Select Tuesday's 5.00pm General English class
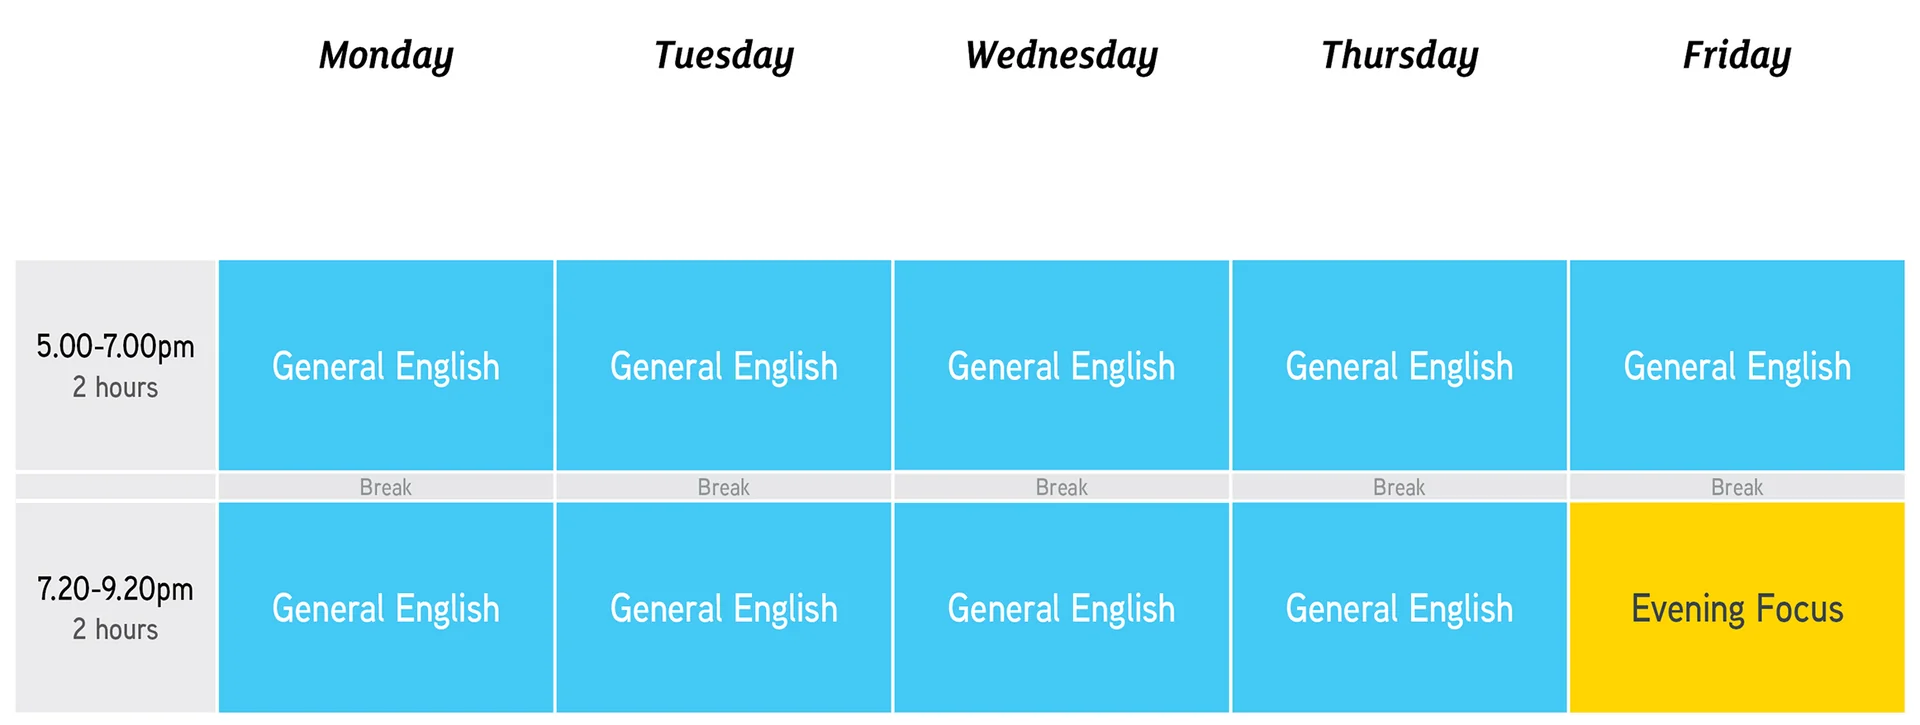Viewport: 1920px width, 725px height. click(x=723, y=366)
